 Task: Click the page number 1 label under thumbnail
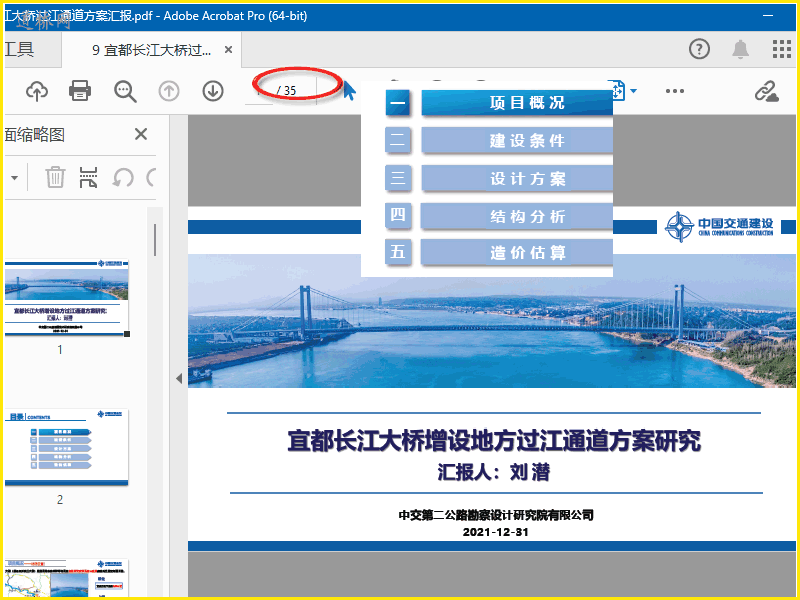coord(60,349)
